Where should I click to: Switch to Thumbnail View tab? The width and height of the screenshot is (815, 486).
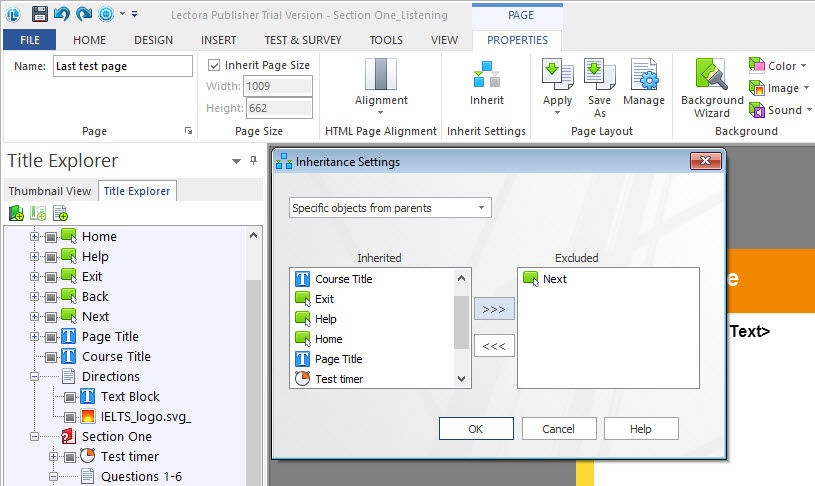[50, 191]
